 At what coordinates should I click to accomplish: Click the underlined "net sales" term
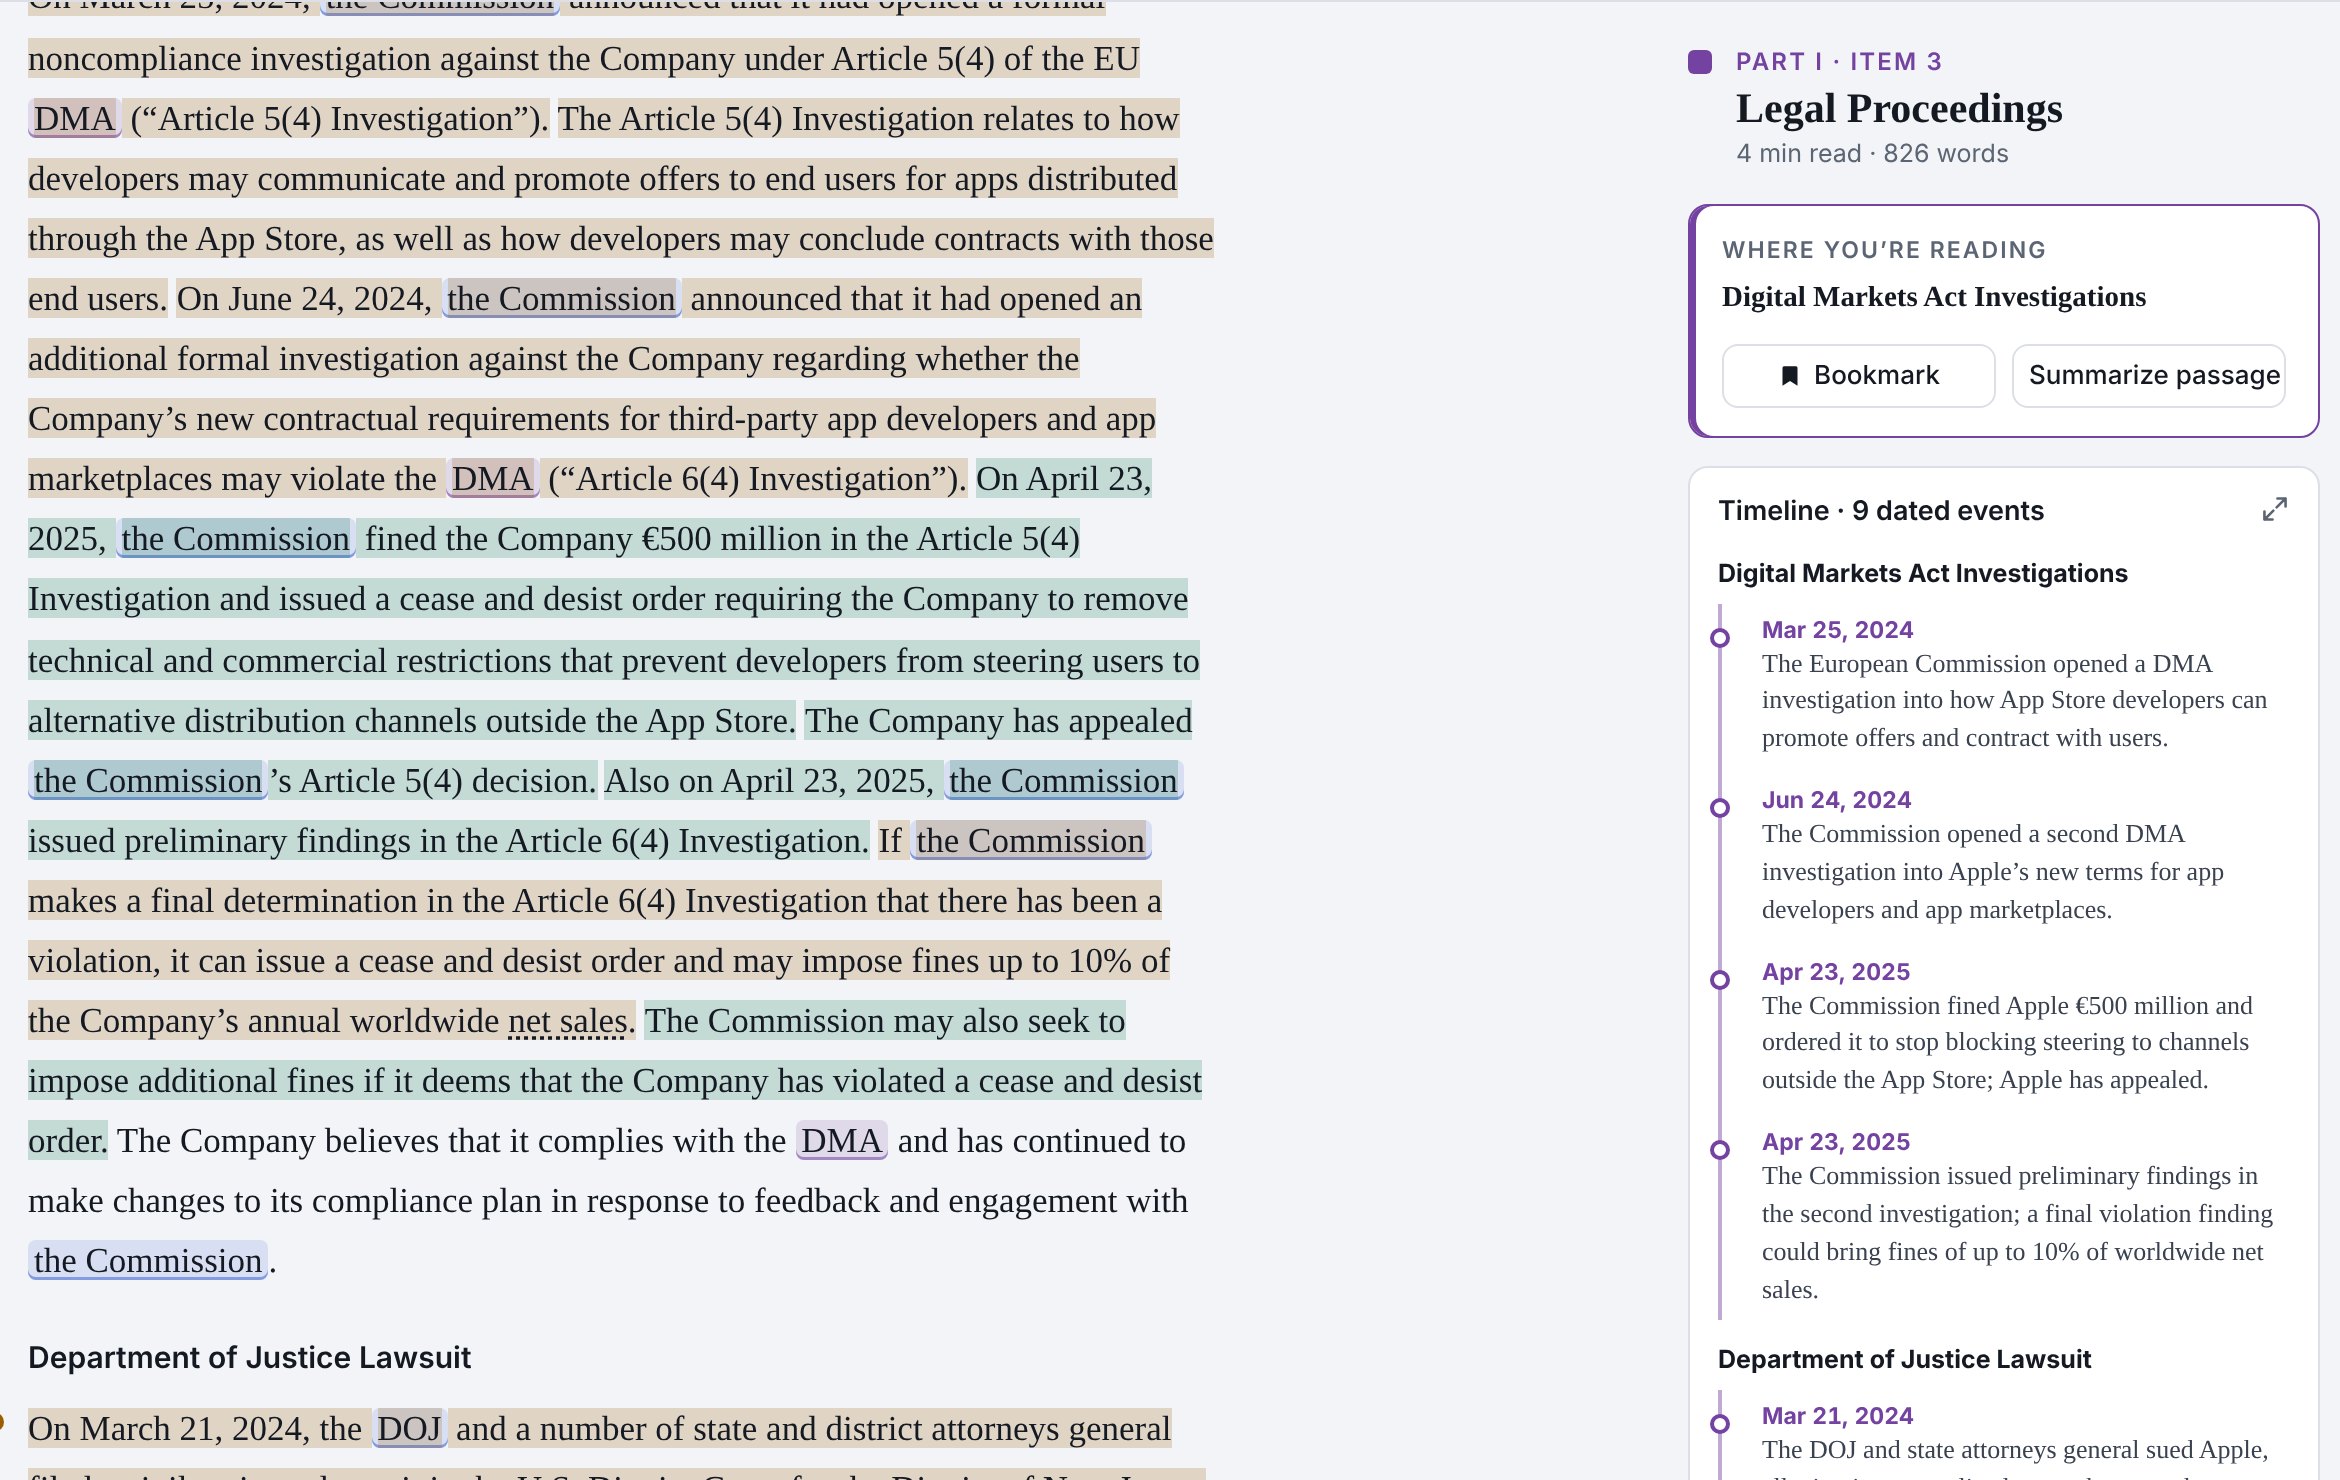click(x=568, y=1021)
